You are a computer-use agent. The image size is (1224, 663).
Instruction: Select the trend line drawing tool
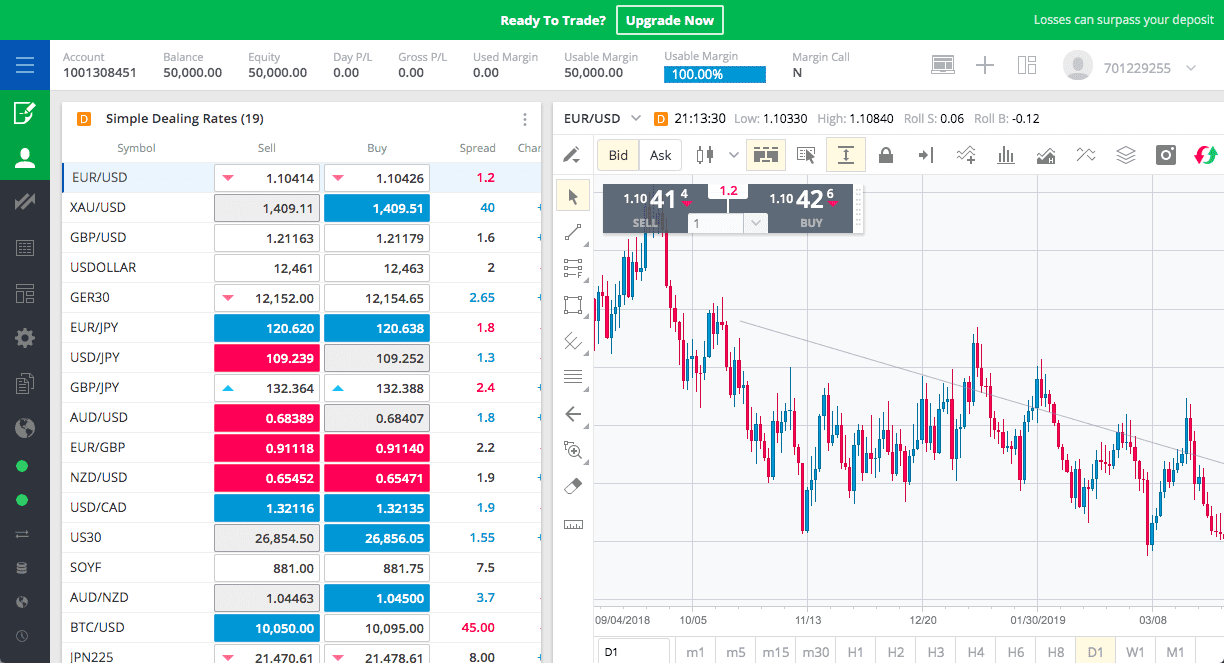click(573, 232)
